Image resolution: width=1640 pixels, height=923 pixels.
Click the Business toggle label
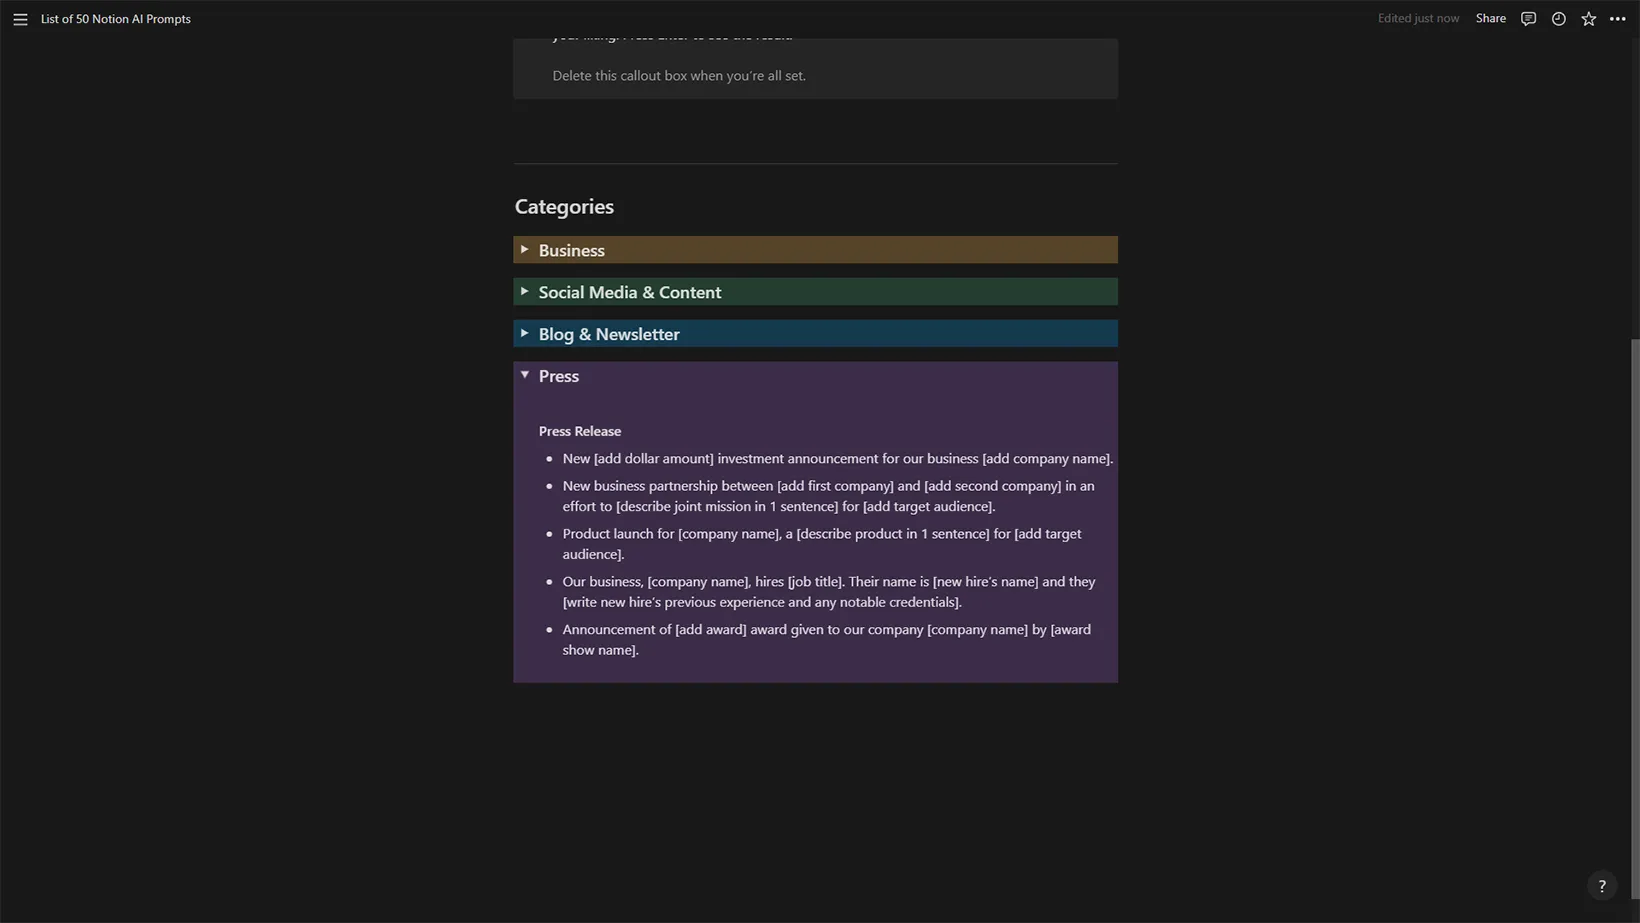tap(571, 251)
